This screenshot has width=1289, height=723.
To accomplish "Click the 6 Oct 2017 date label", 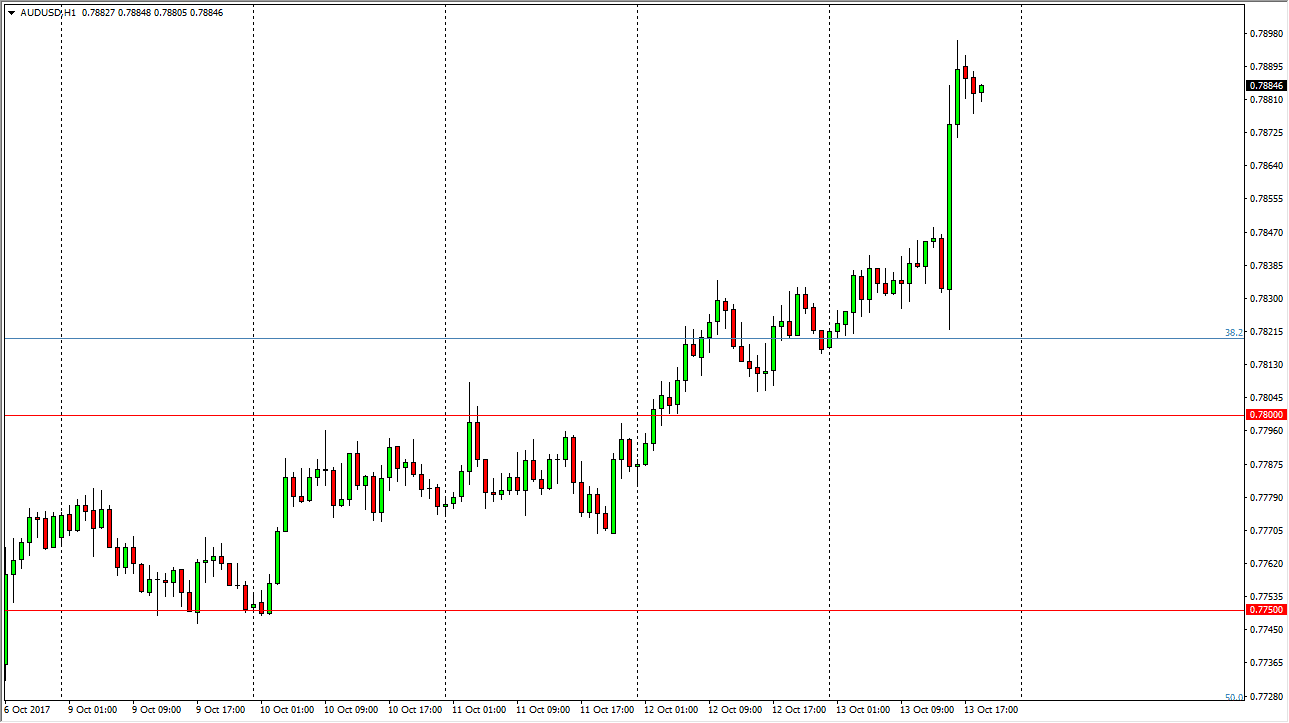I will click(28, 711).
